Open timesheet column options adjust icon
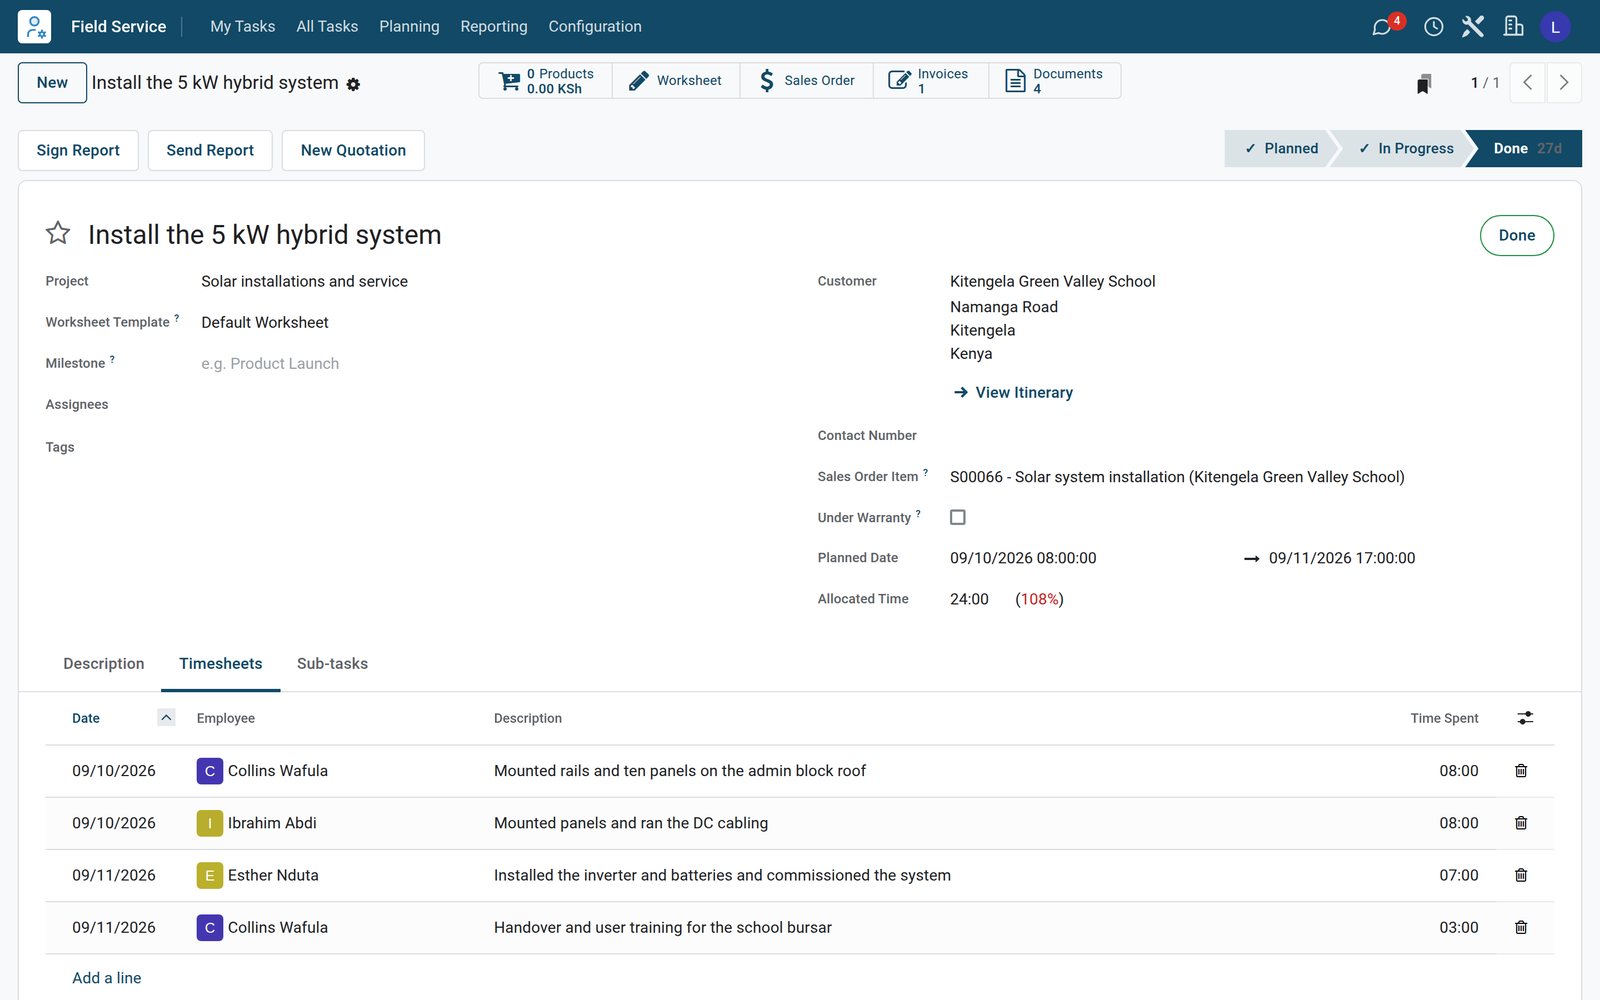This screenshot has height=1000, width=1600. tap(1525, 718)
